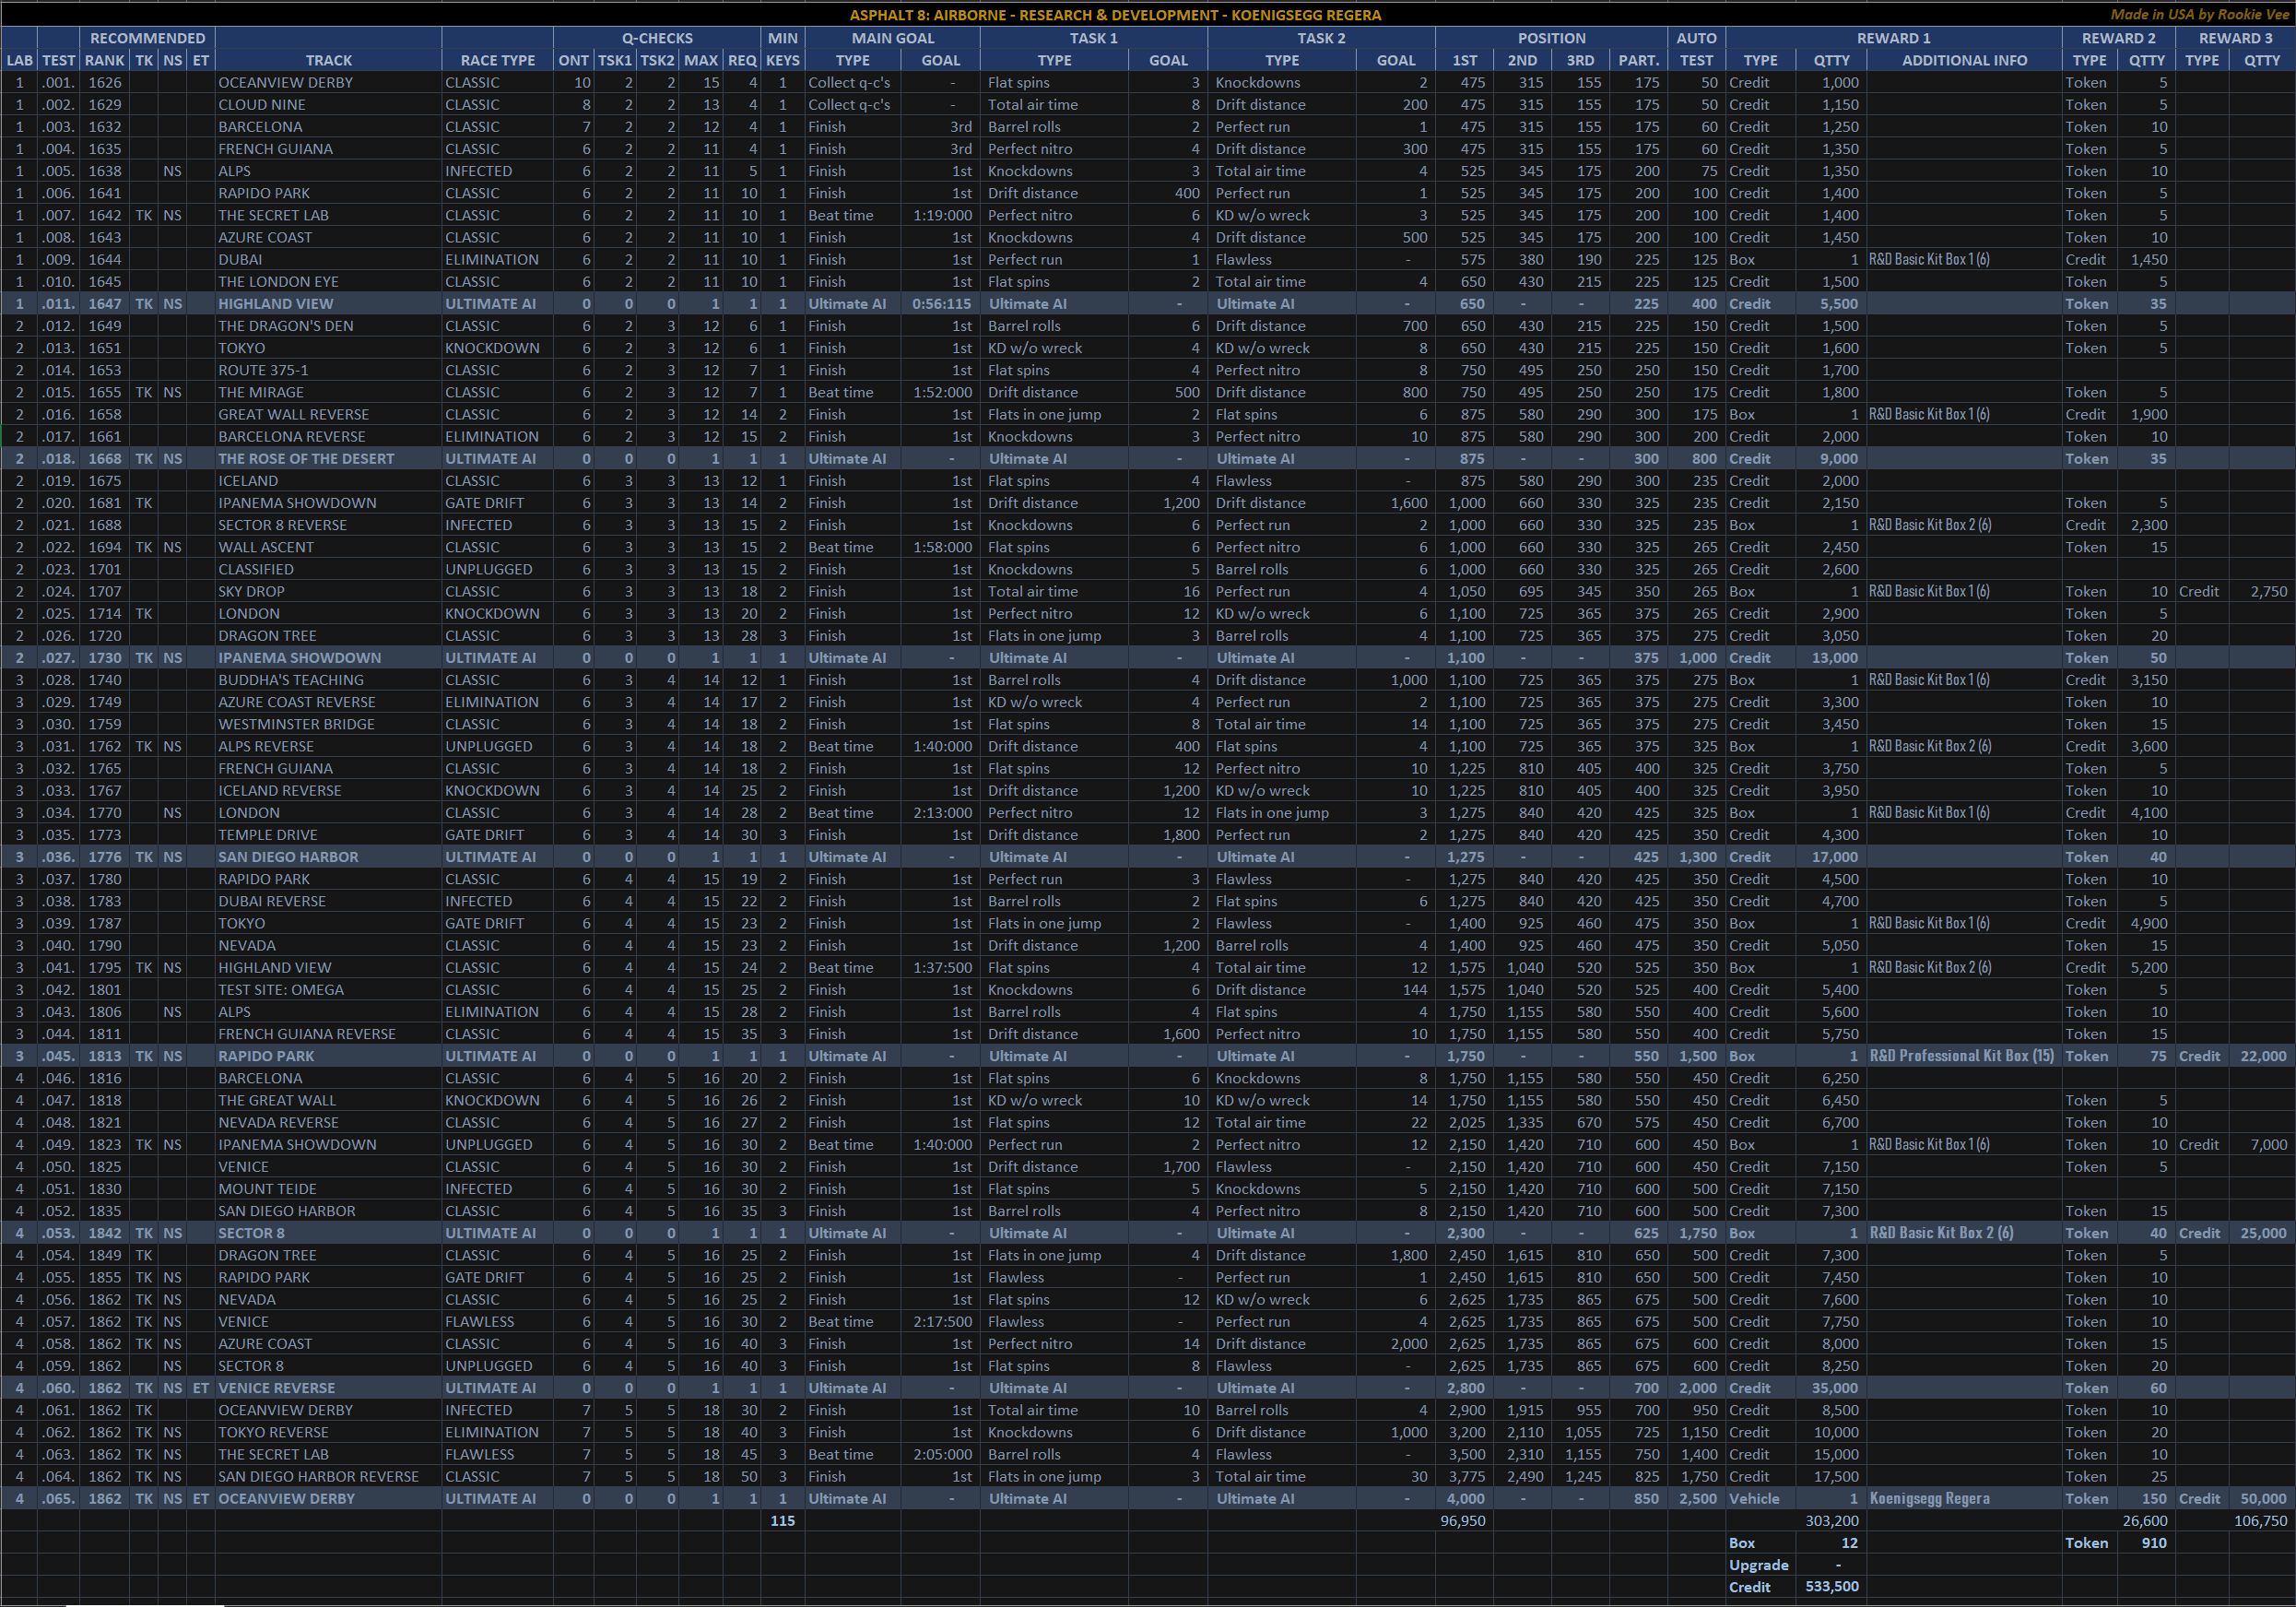The height and width of the screenshot is (1607, 2296).
Task: Select the TRACK column header
Action: coord(328,60)
